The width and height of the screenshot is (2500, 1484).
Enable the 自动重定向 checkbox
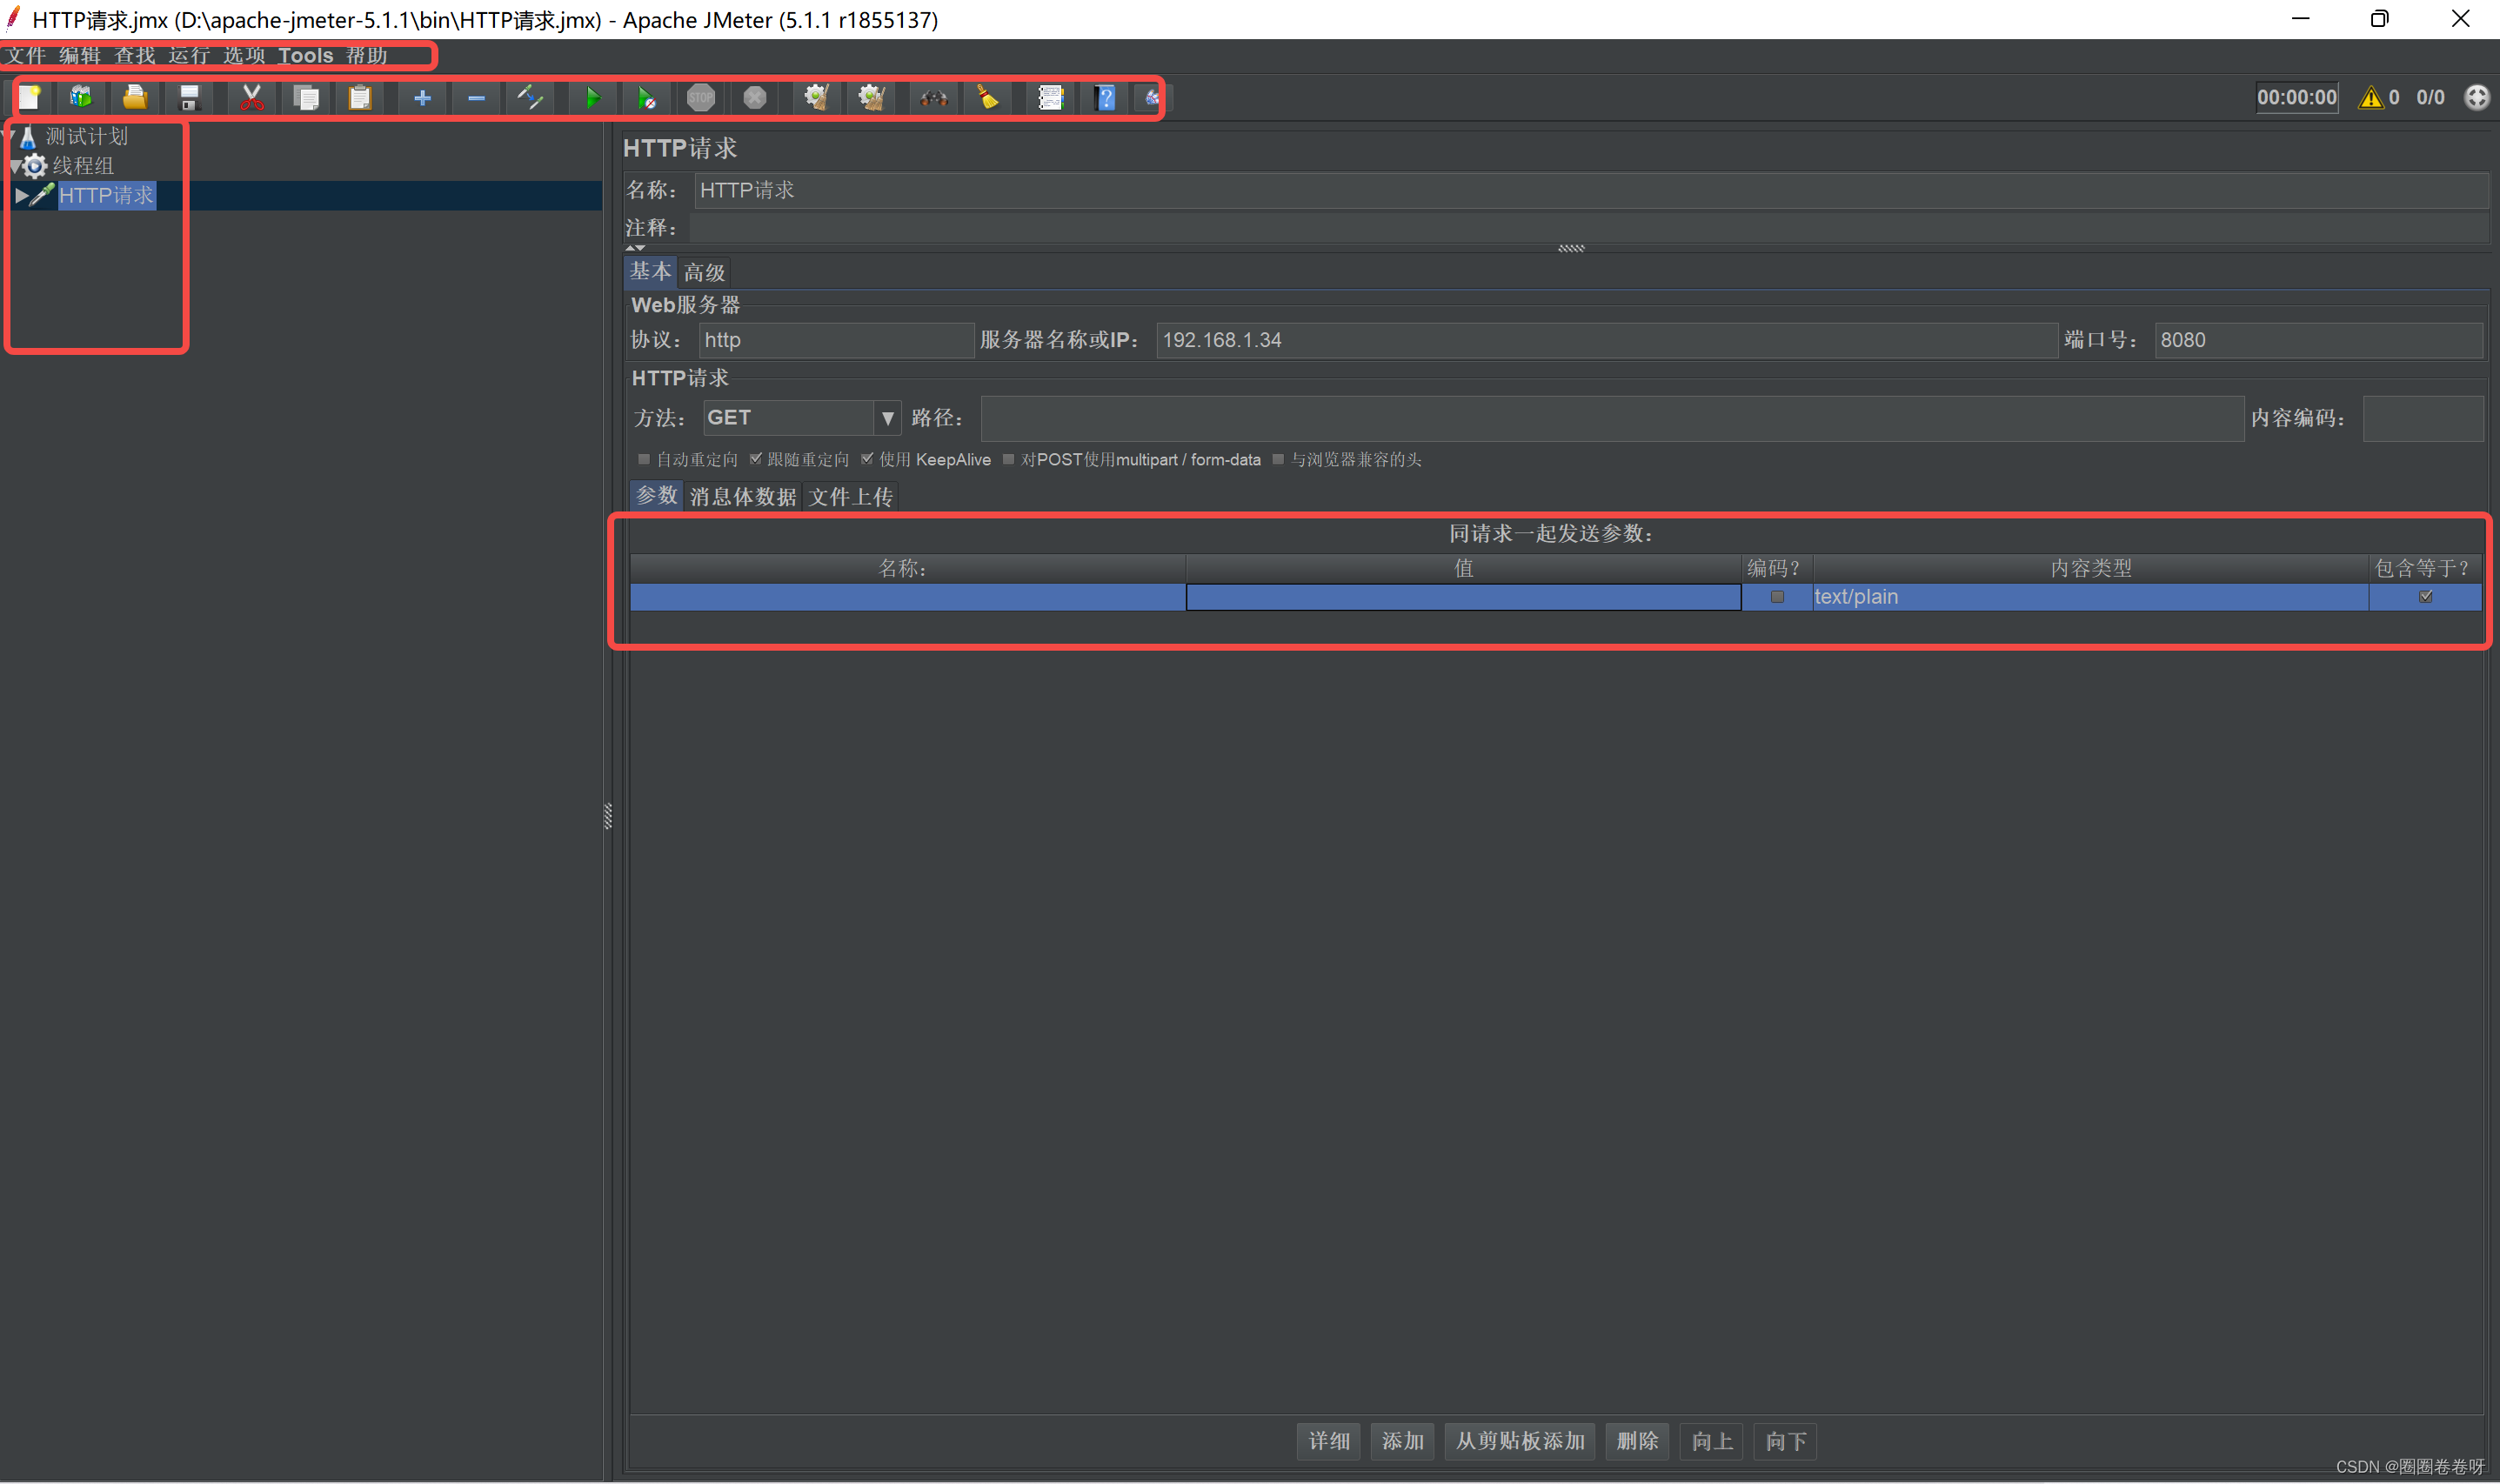point(644,459)
